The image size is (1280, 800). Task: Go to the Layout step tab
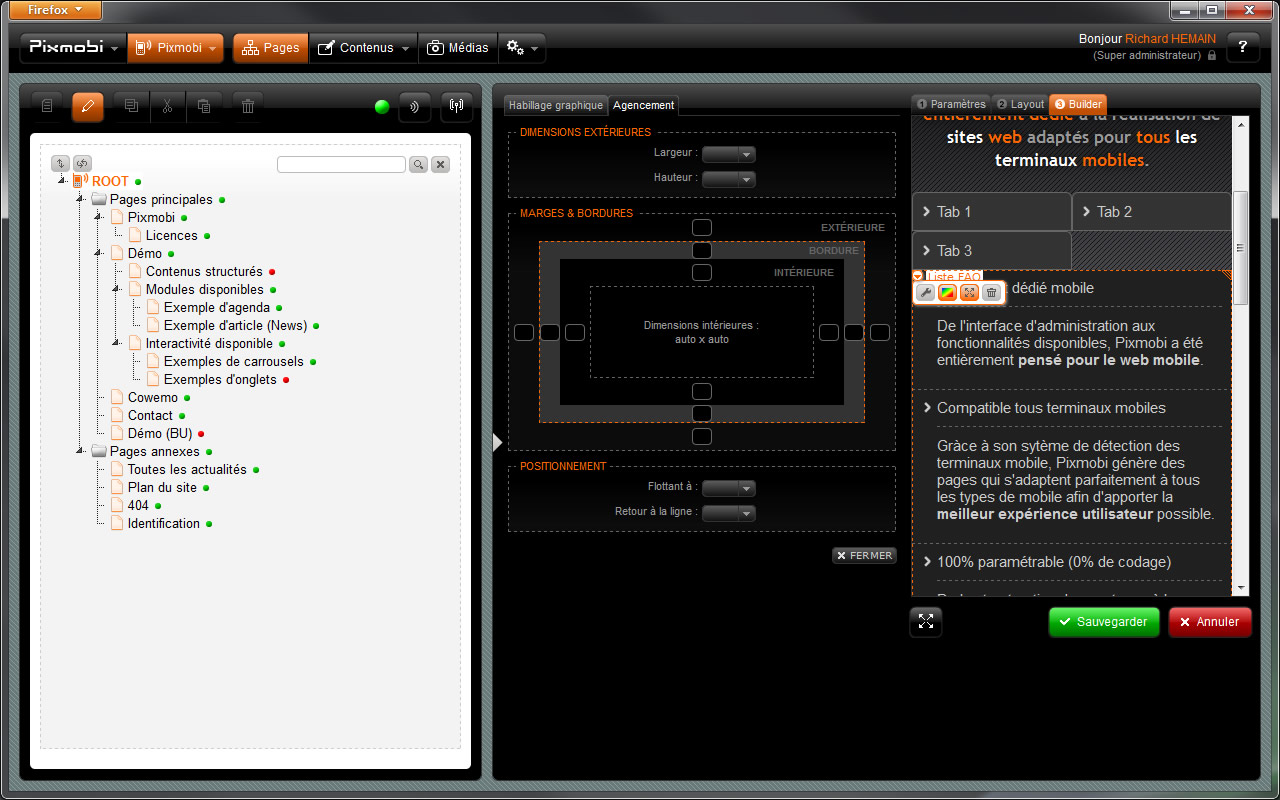coord(1020,104)
